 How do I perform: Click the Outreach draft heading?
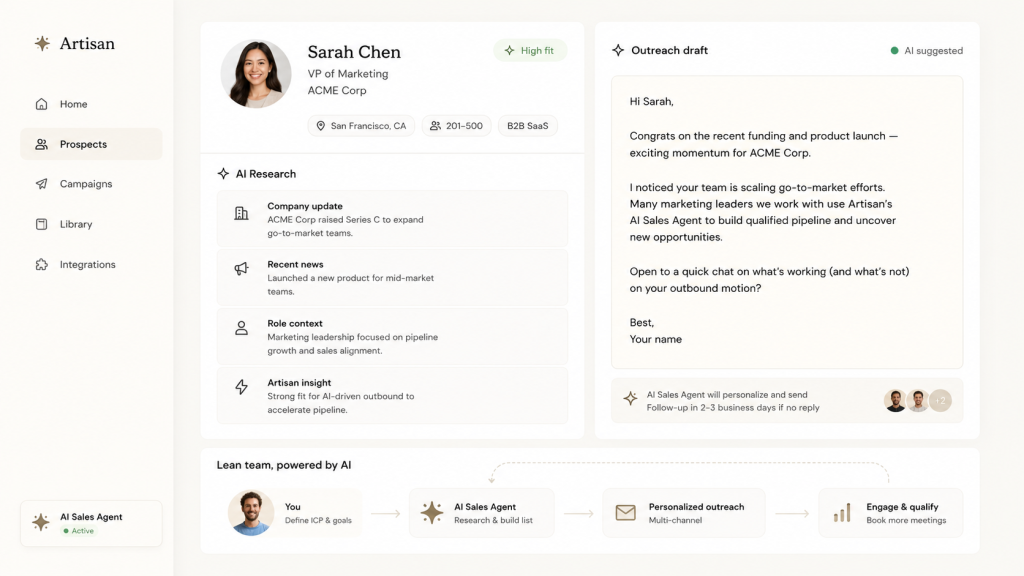click(669, 50)
